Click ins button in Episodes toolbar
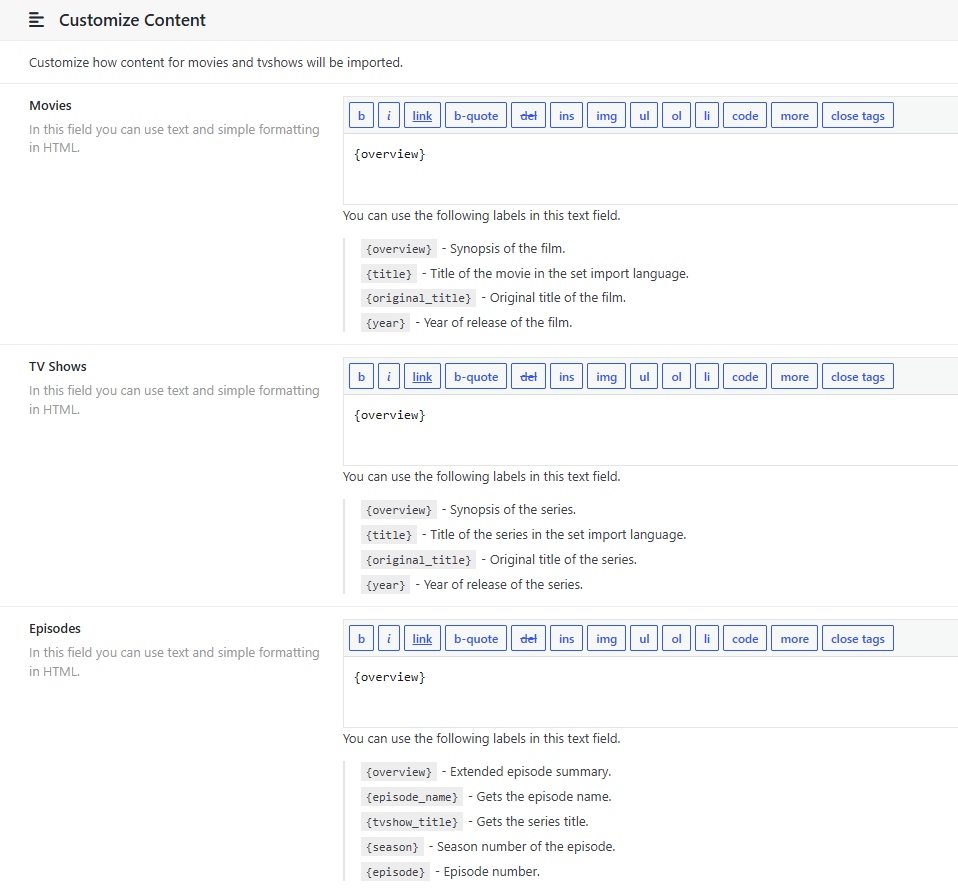The image size is (958, 892). (x=566, y=638)
